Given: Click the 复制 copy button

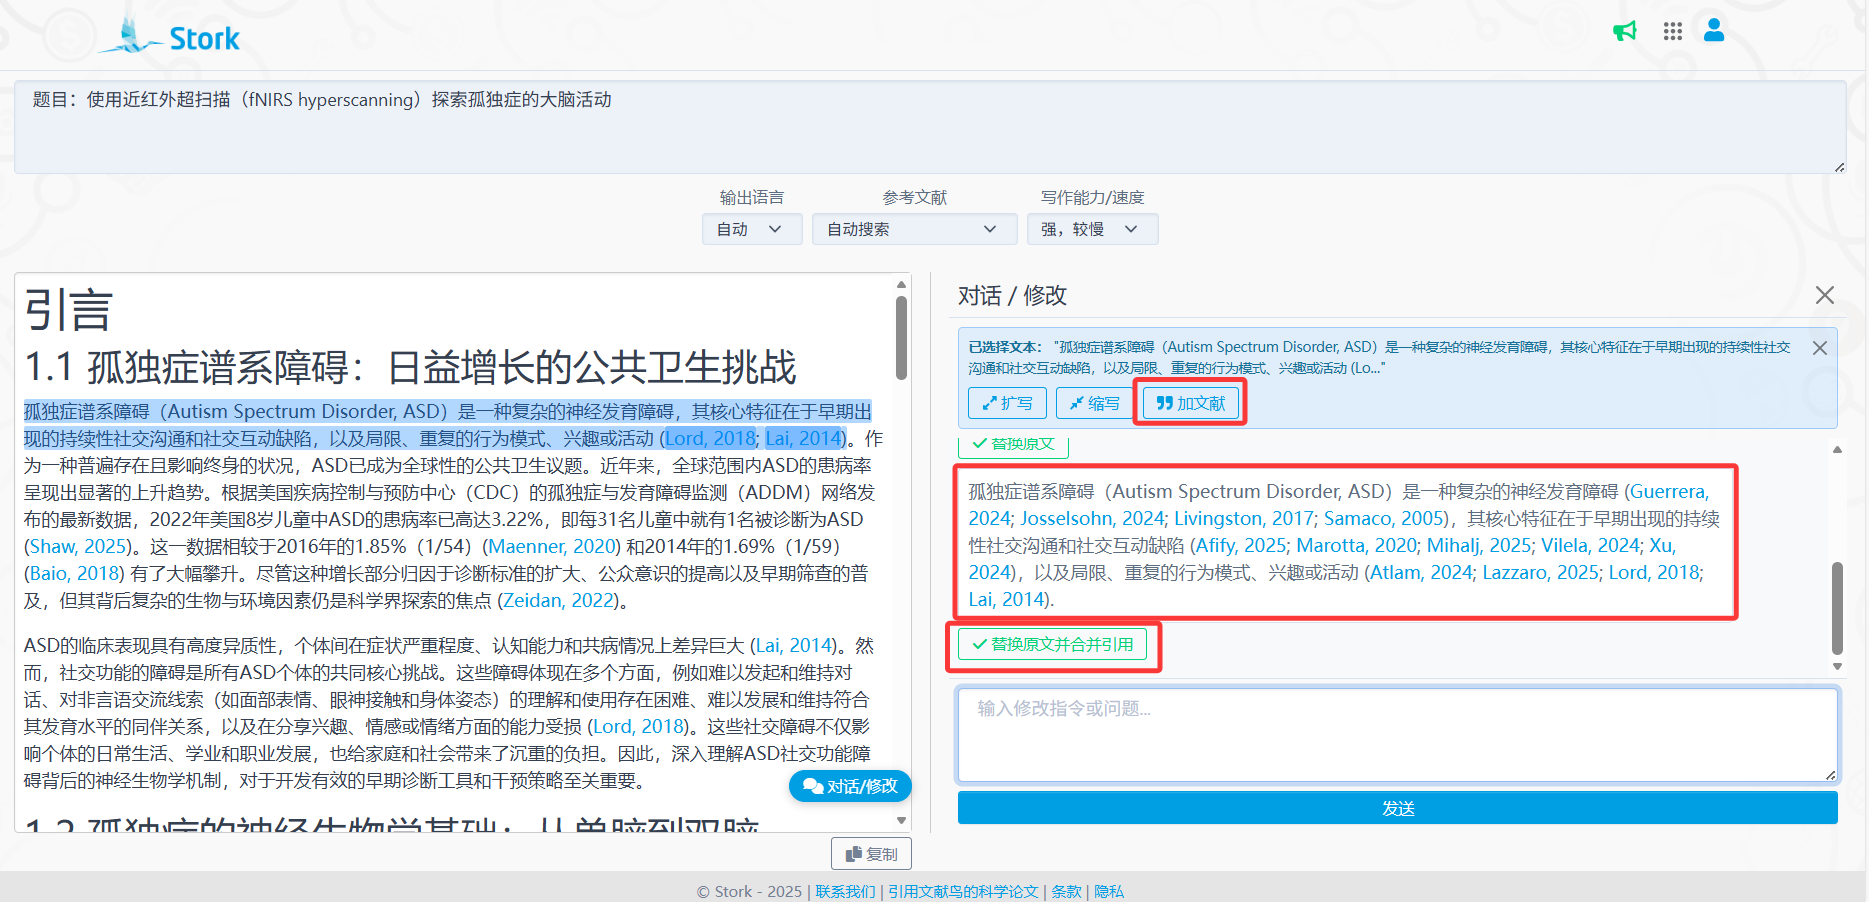Looking at the screenshot, I should [x=871, y=854].
